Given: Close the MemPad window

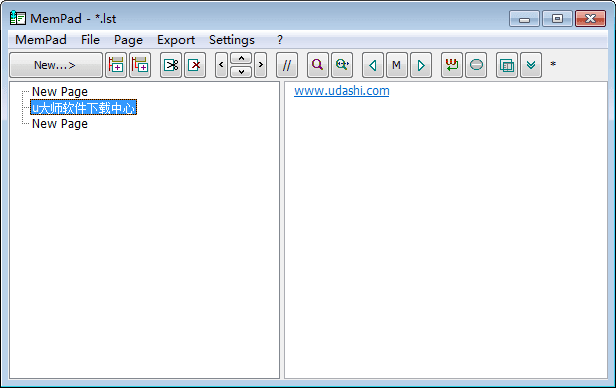Looking at the screenshot, I should pos(590,18).
